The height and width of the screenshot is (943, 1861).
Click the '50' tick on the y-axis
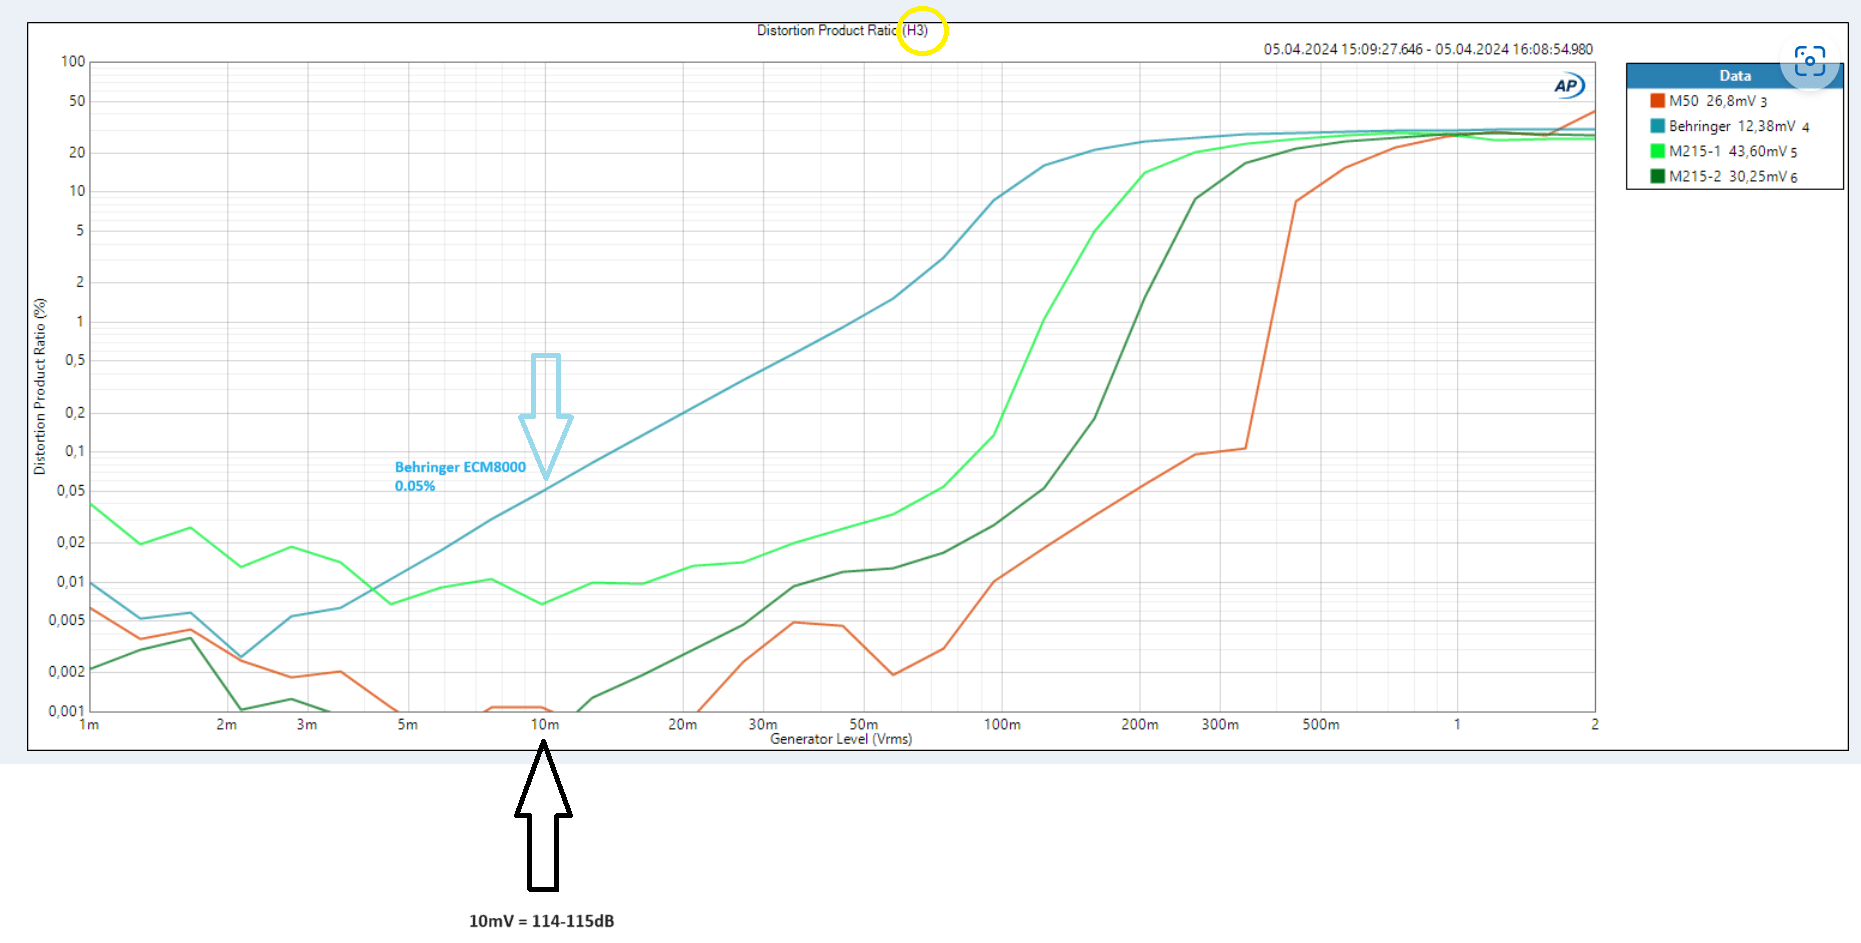click(77, 101)
